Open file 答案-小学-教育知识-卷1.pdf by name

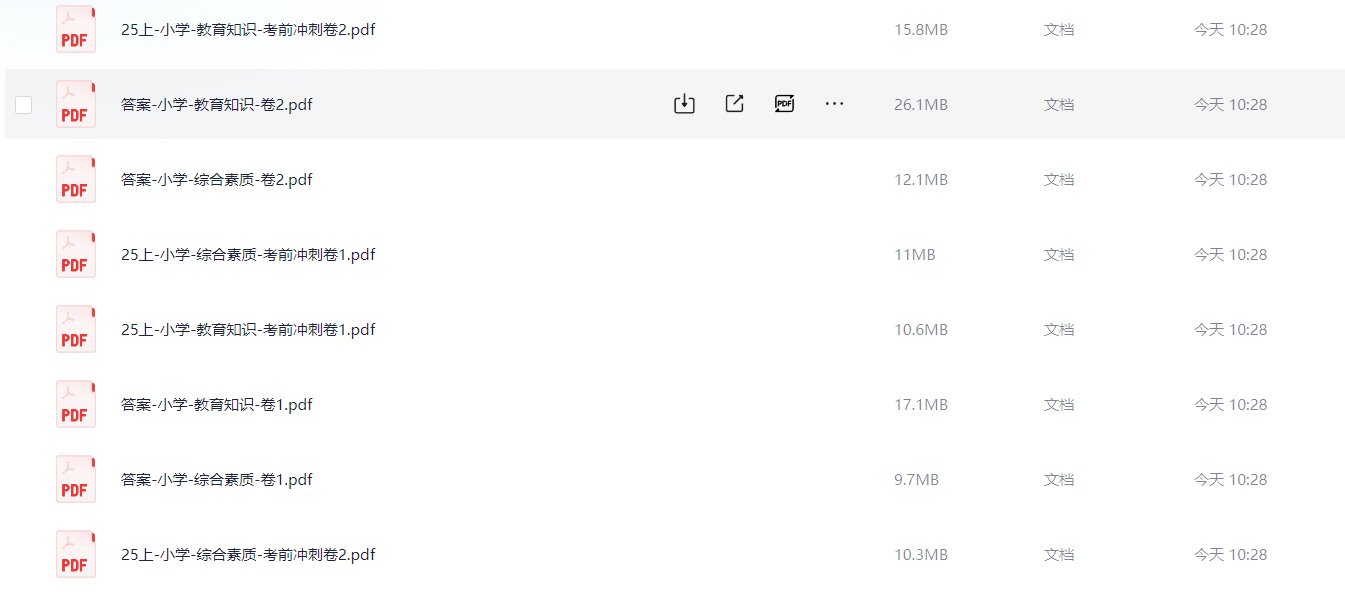tap(217, 405)
